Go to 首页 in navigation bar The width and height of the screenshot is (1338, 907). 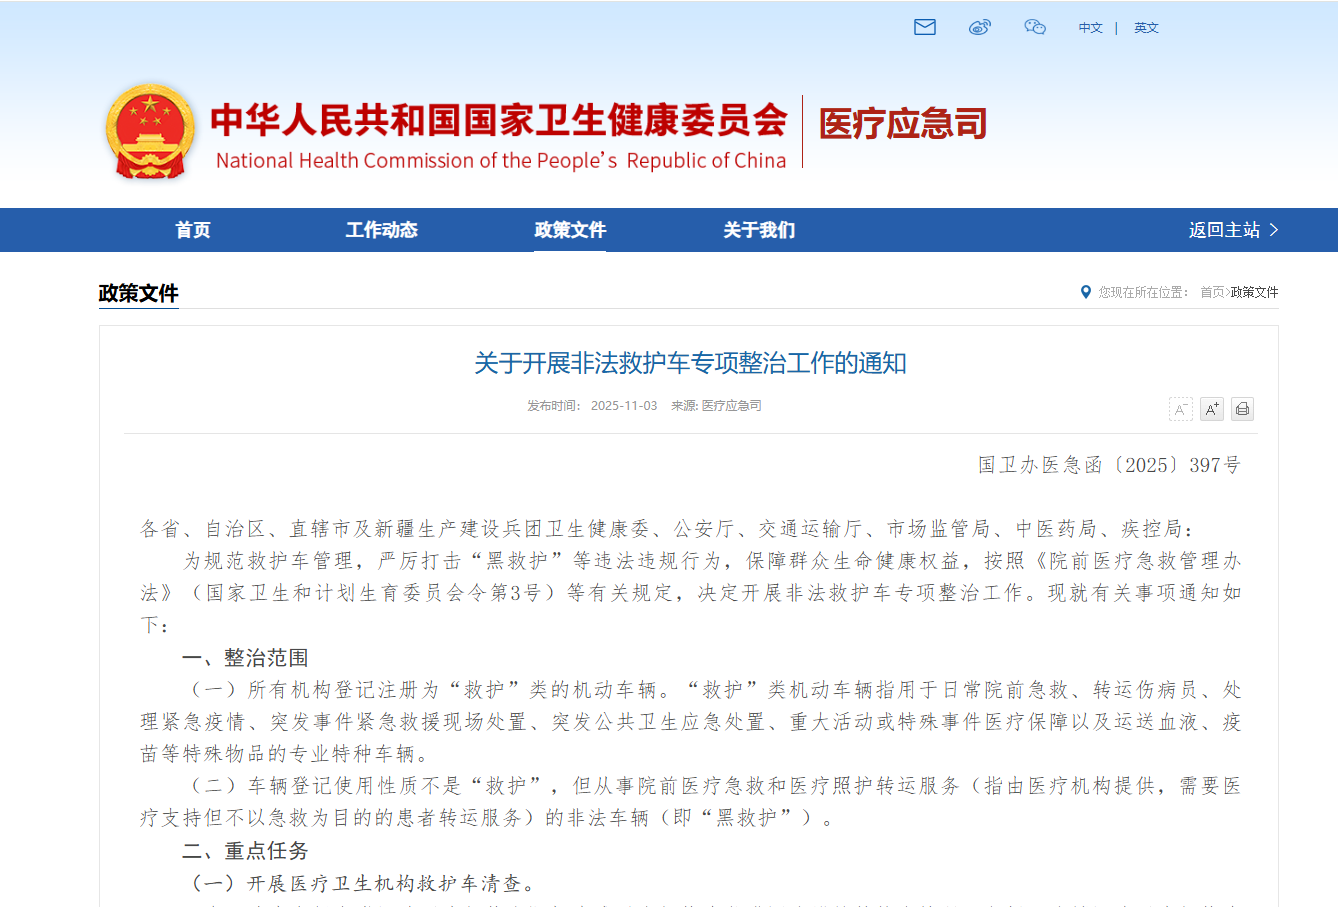coord(193,230)
